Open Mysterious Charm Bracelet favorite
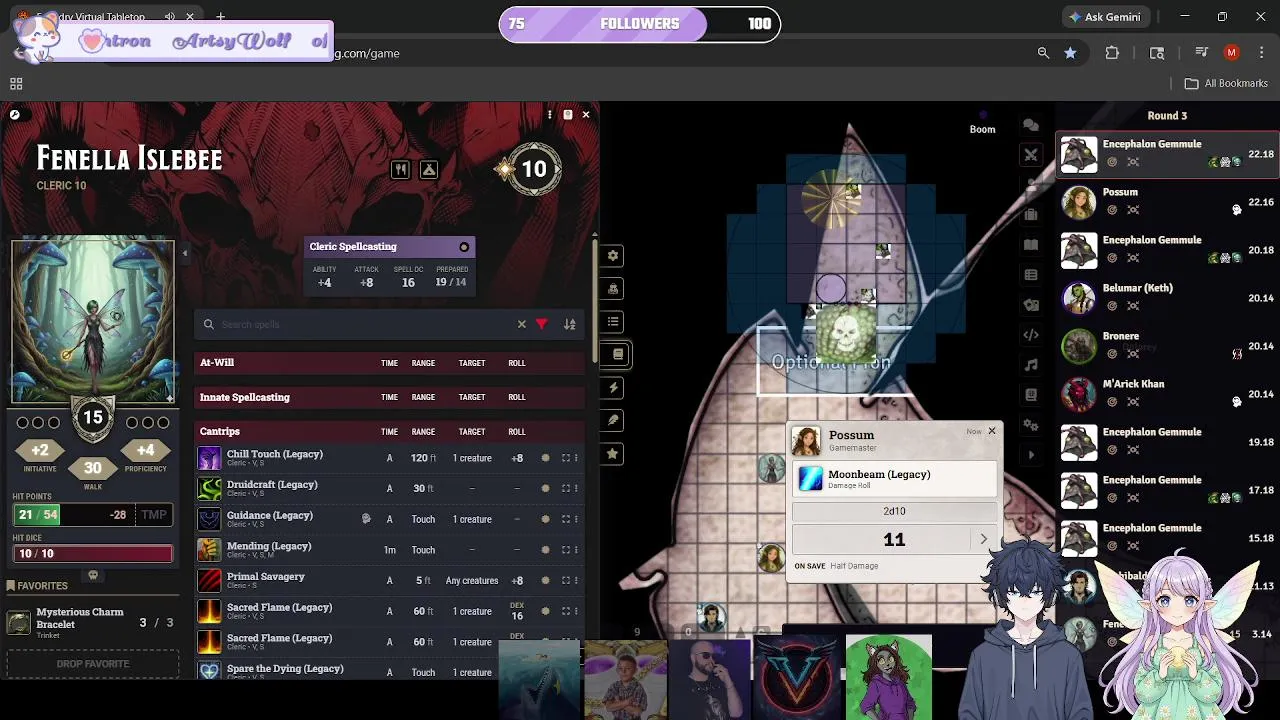The image size is (1280, 720). [x=93, y=622]
